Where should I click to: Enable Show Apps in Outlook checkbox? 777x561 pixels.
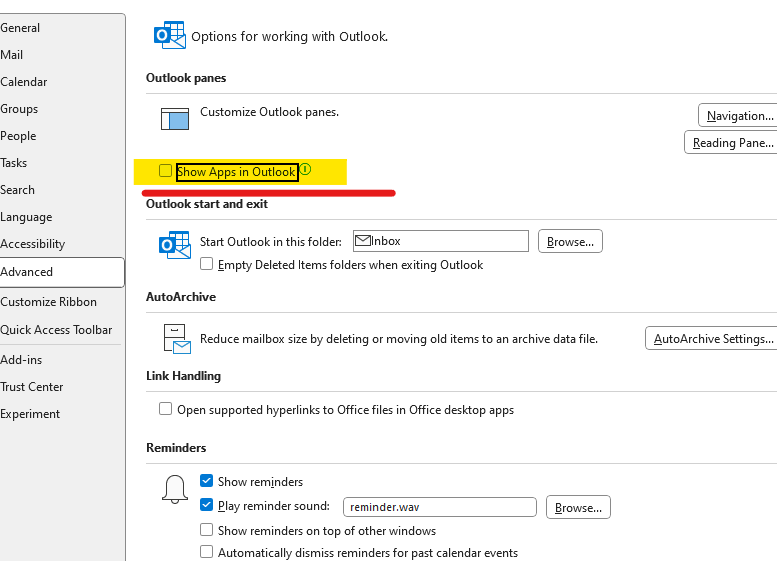[166, 171]
